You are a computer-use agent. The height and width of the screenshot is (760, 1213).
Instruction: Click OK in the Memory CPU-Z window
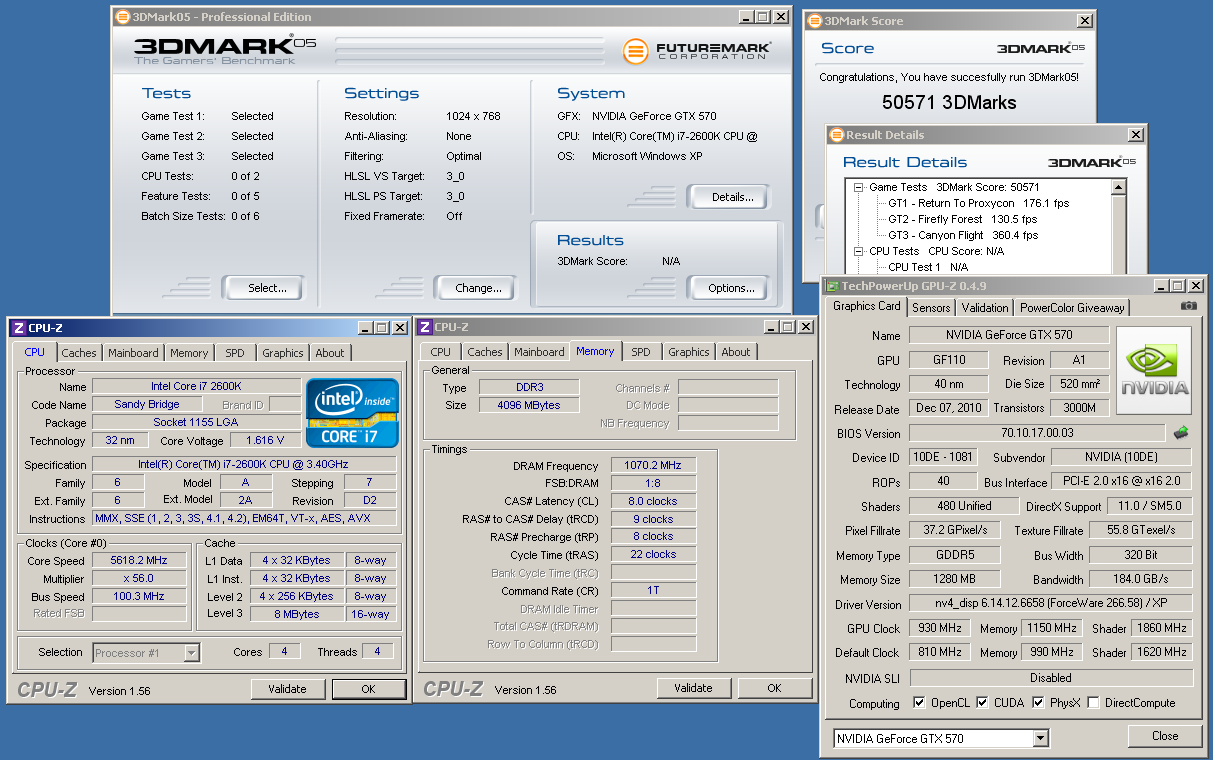(774, 688)
